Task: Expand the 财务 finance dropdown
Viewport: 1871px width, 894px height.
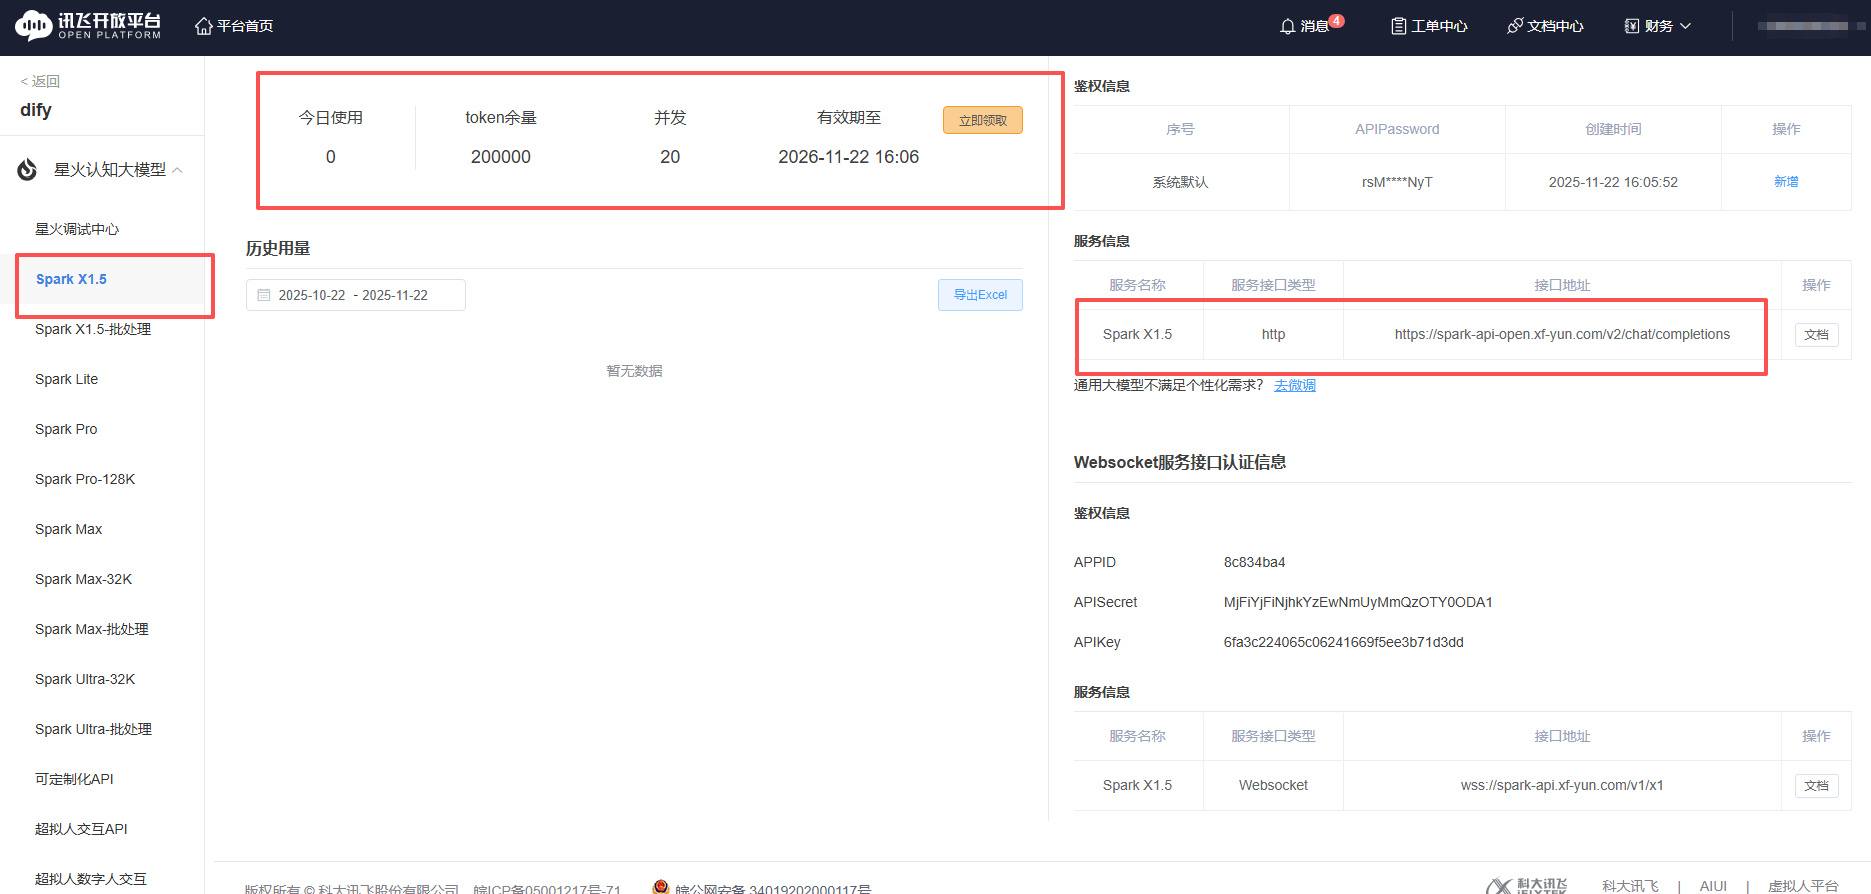Action: click(x=1657, y=26)
